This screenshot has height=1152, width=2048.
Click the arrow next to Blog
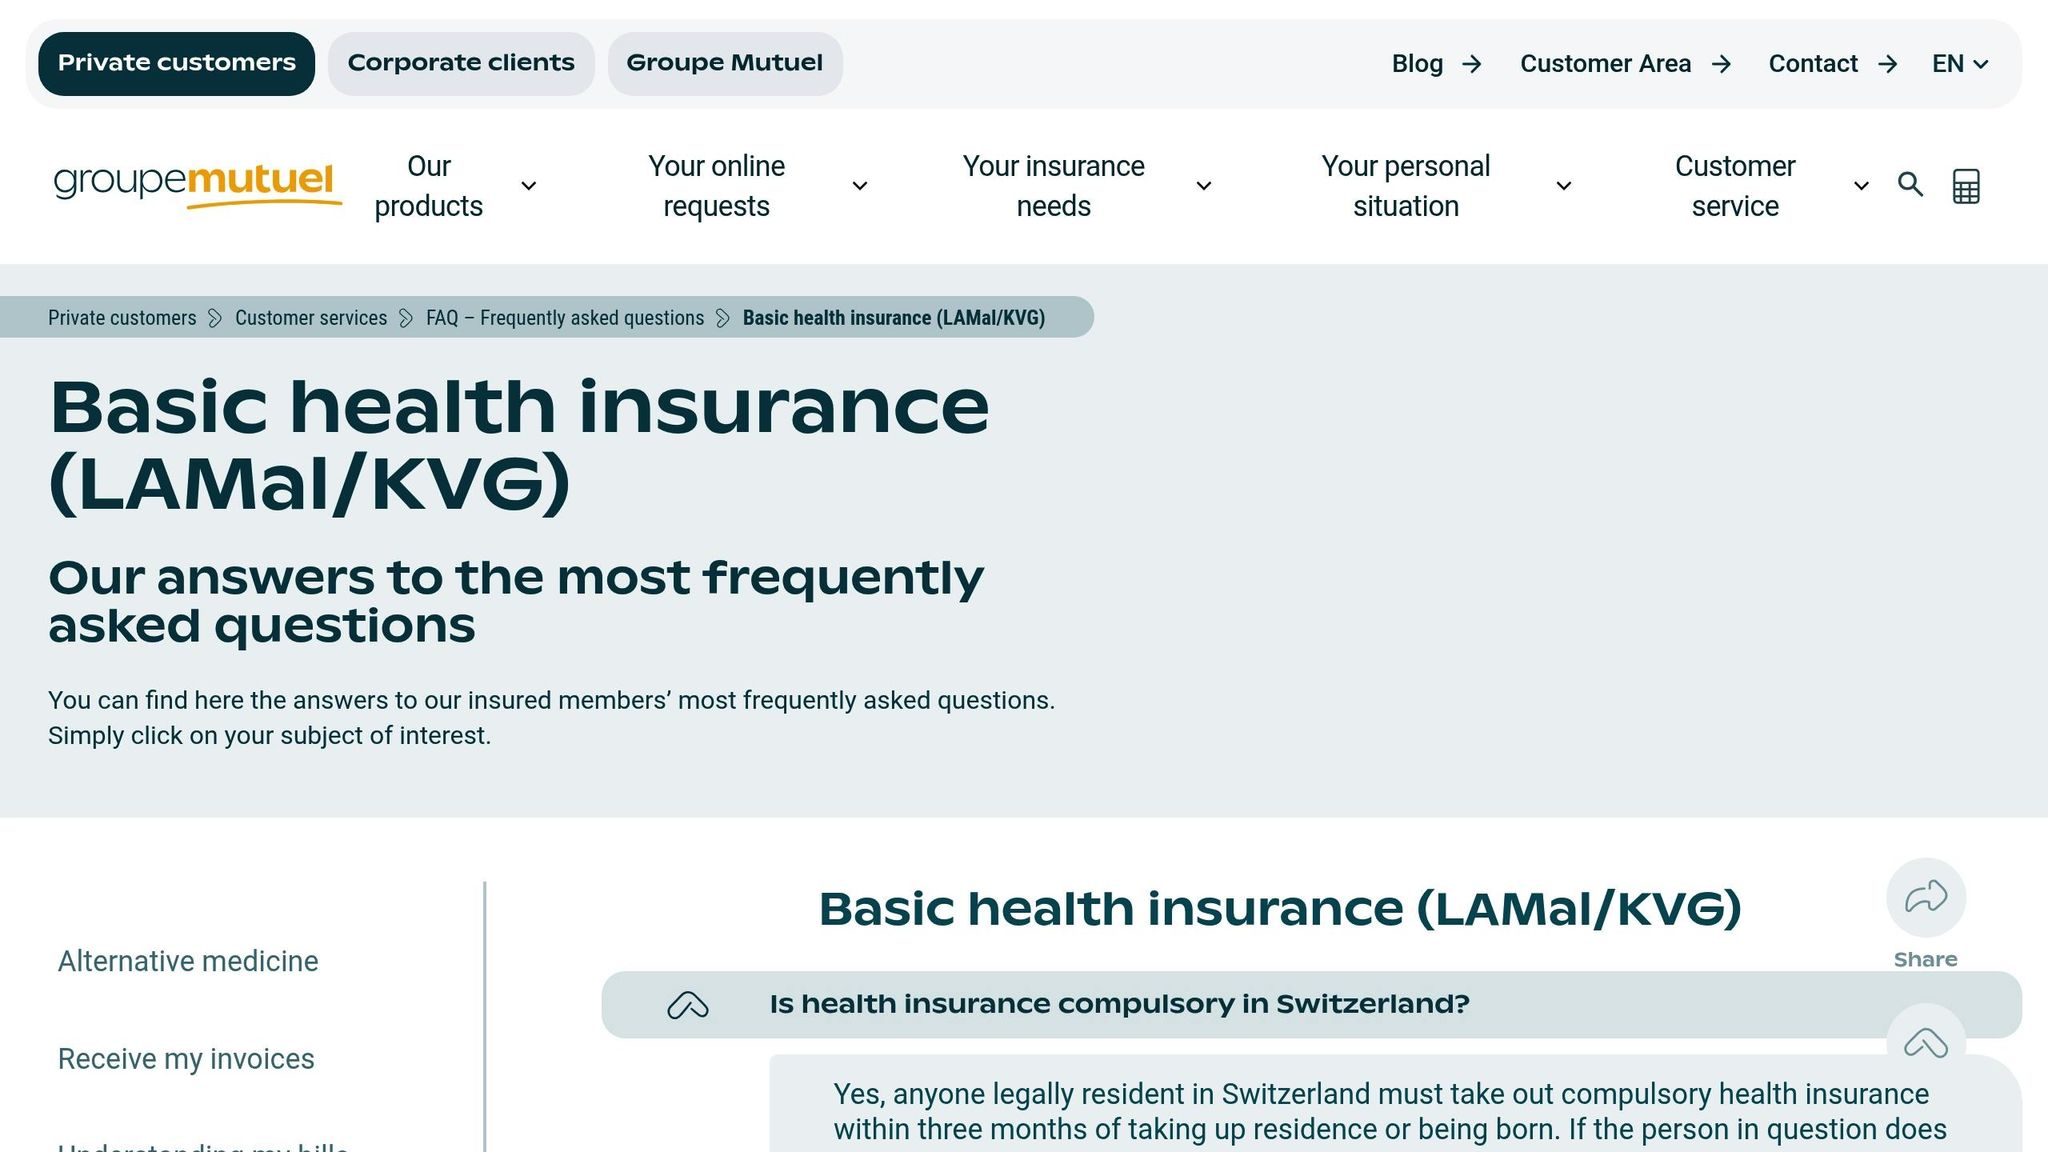click(1471, 64)
